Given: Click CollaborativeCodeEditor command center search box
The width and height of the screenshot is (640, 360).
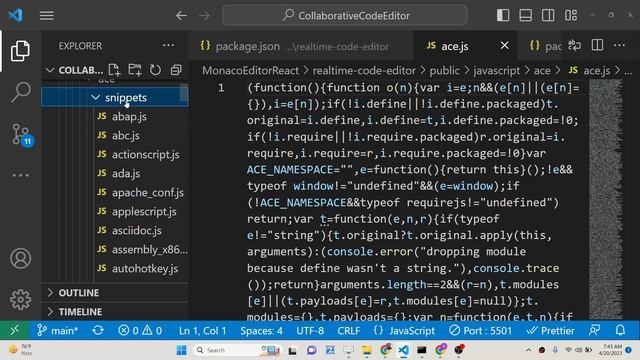Looking at the screenshot, I should click(345, 16).
